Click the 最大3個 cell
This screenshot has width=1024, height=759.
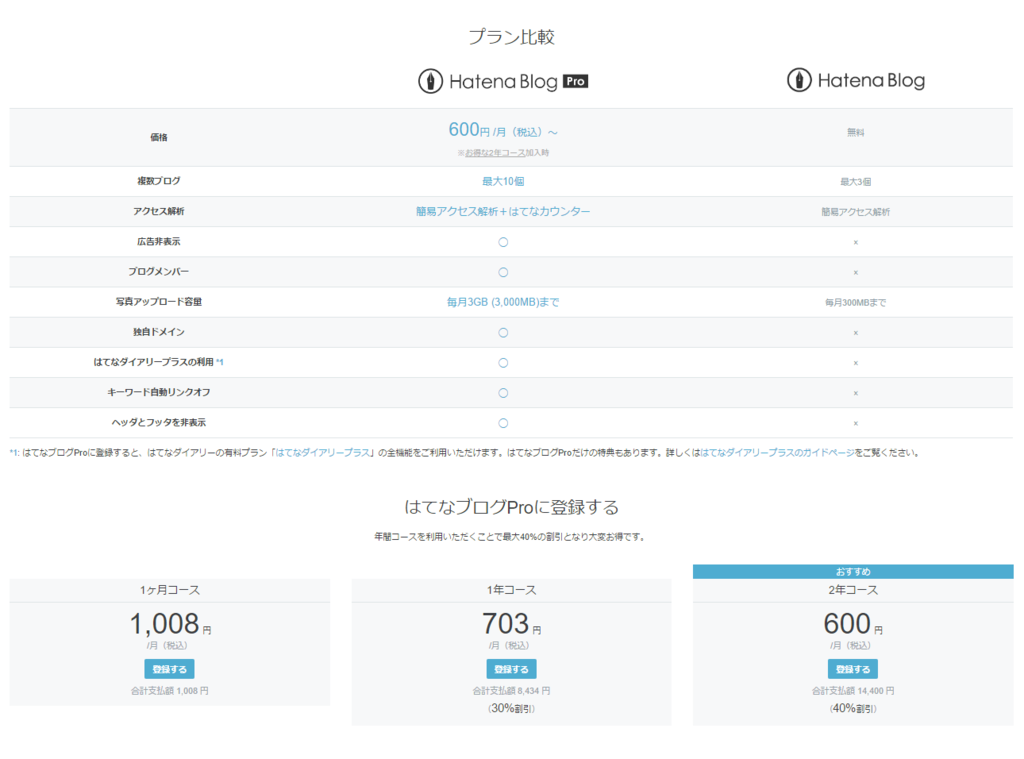point(856,182)
